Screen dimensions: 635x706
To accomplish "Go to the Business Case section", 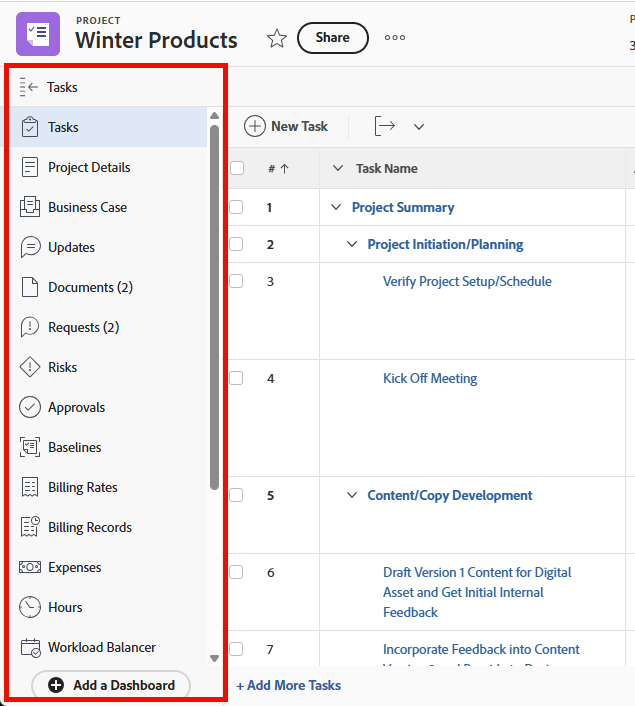I will (108, 207).
